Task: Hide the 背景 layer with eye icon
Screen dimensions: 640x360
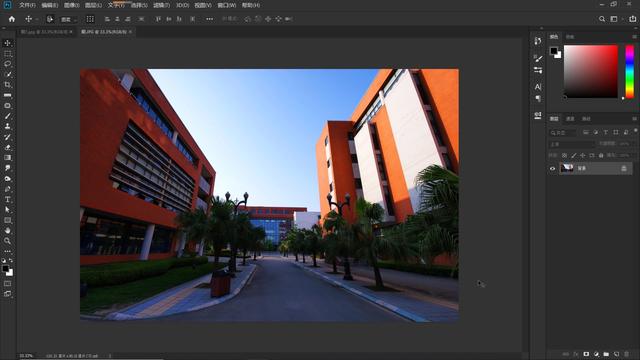Action: tap(553, 168)
